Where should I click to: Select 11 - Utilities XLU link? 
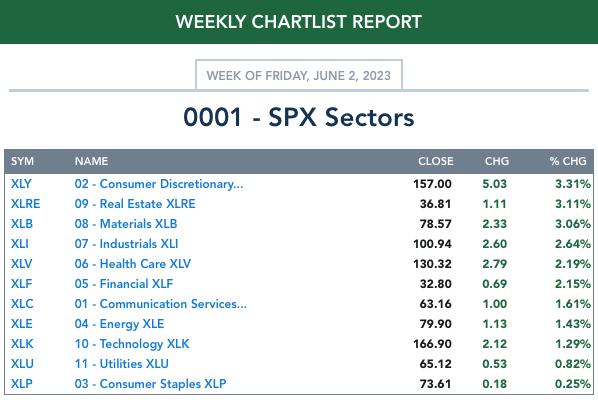121,364
